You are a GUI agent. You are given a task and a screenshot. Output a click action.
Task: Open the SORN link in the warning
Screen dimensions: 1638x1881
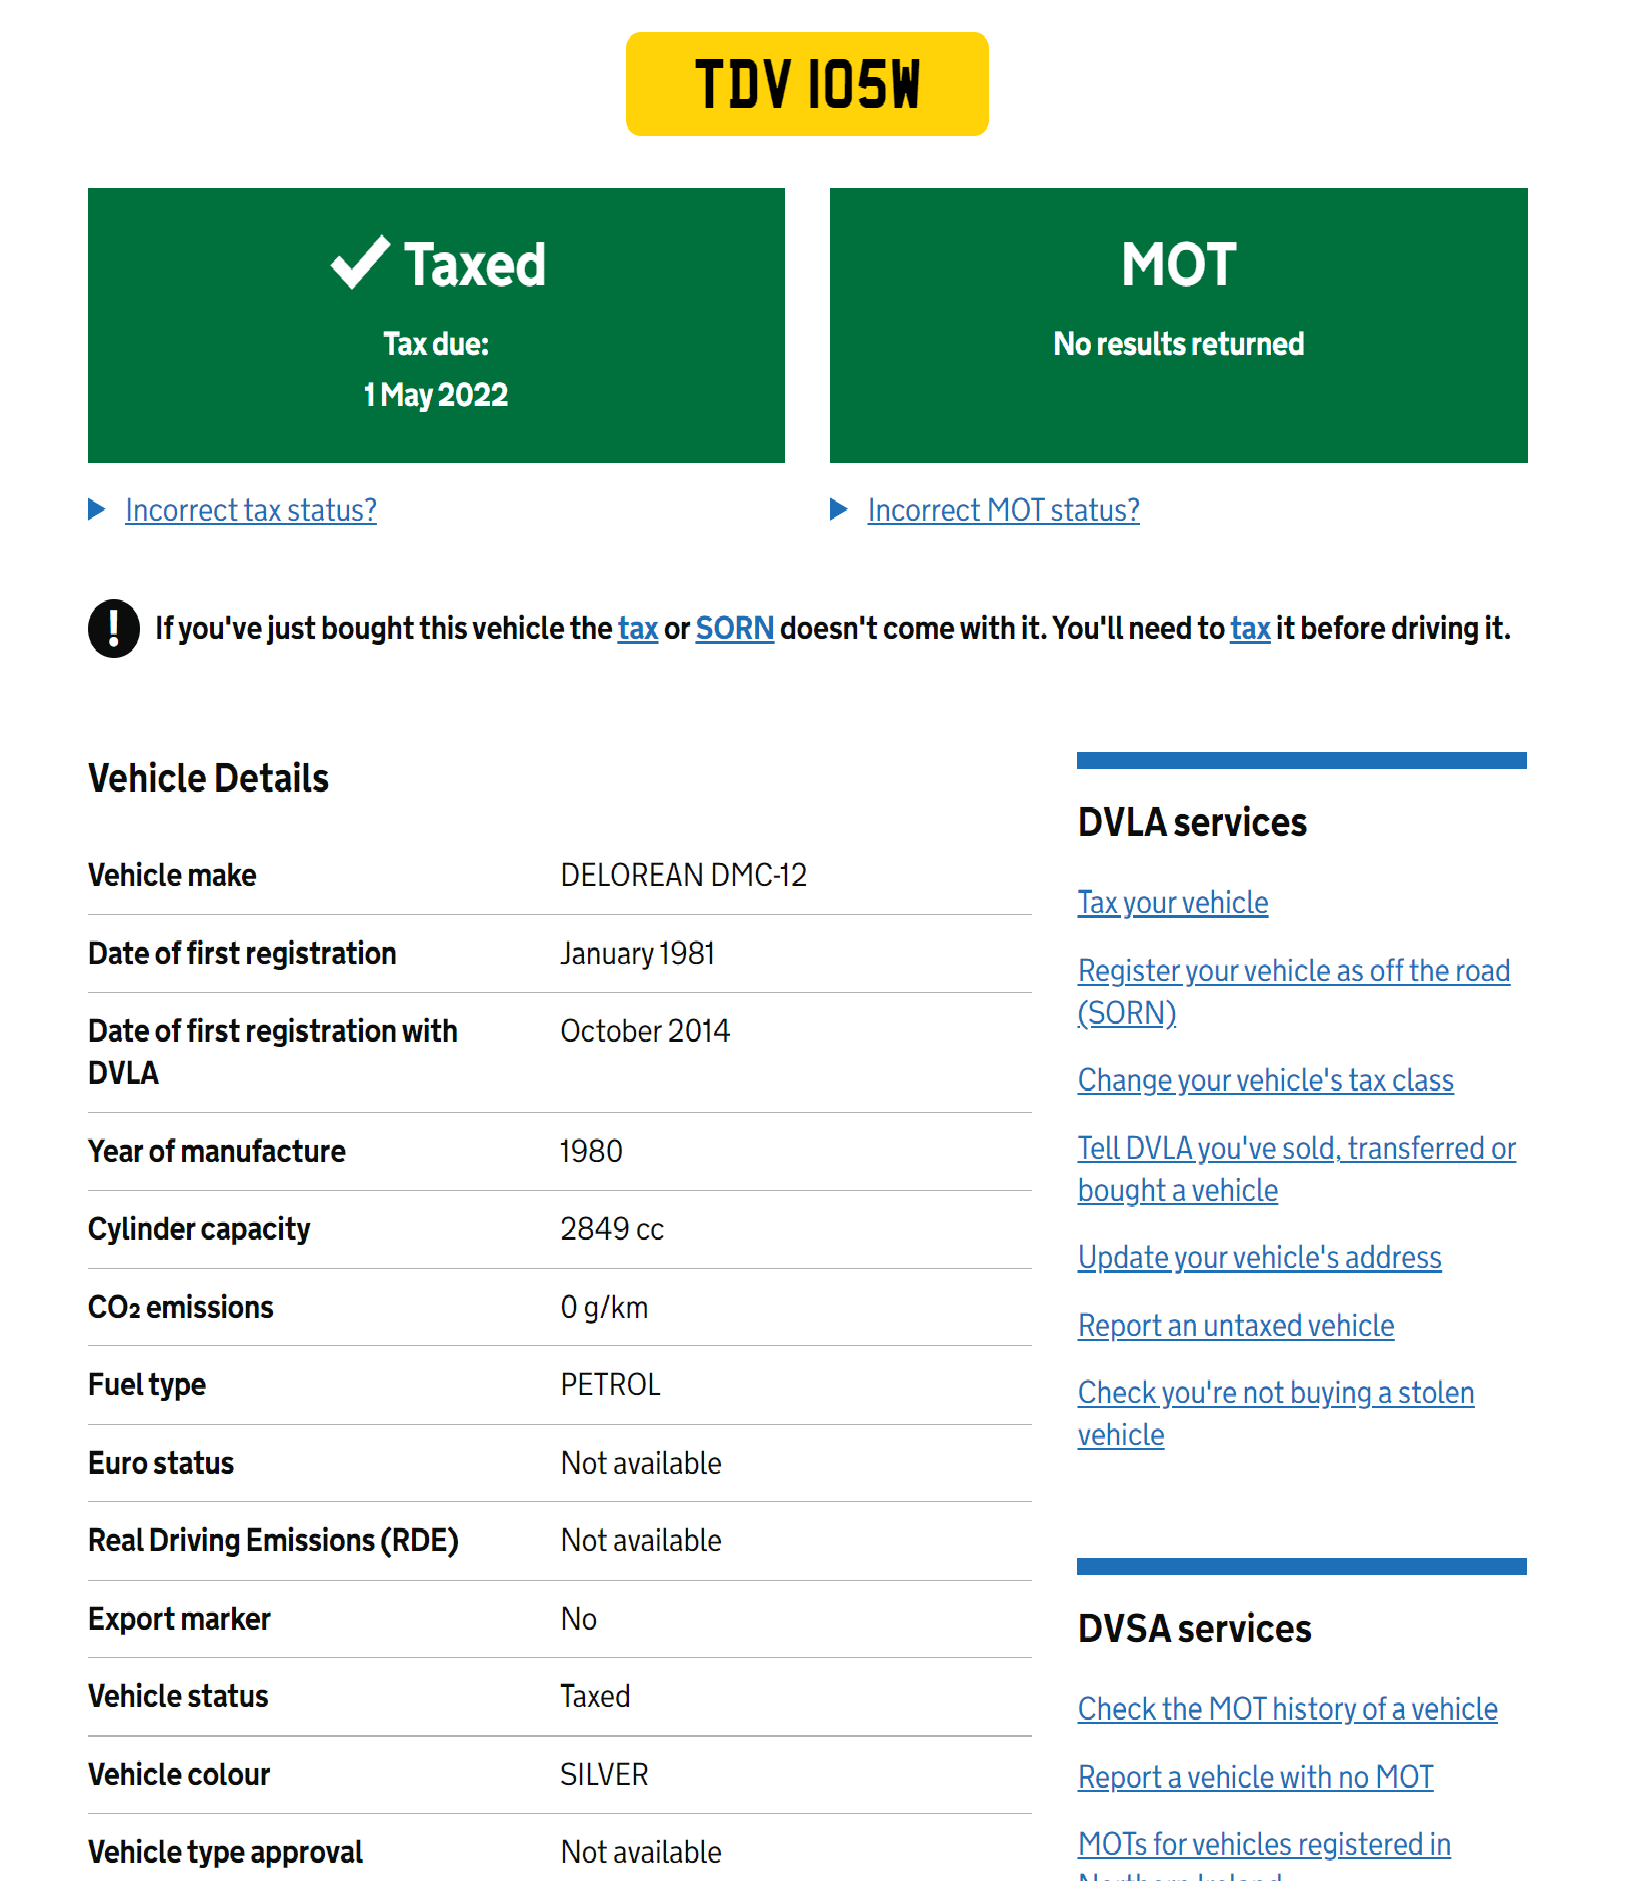[x=734, y=628]
